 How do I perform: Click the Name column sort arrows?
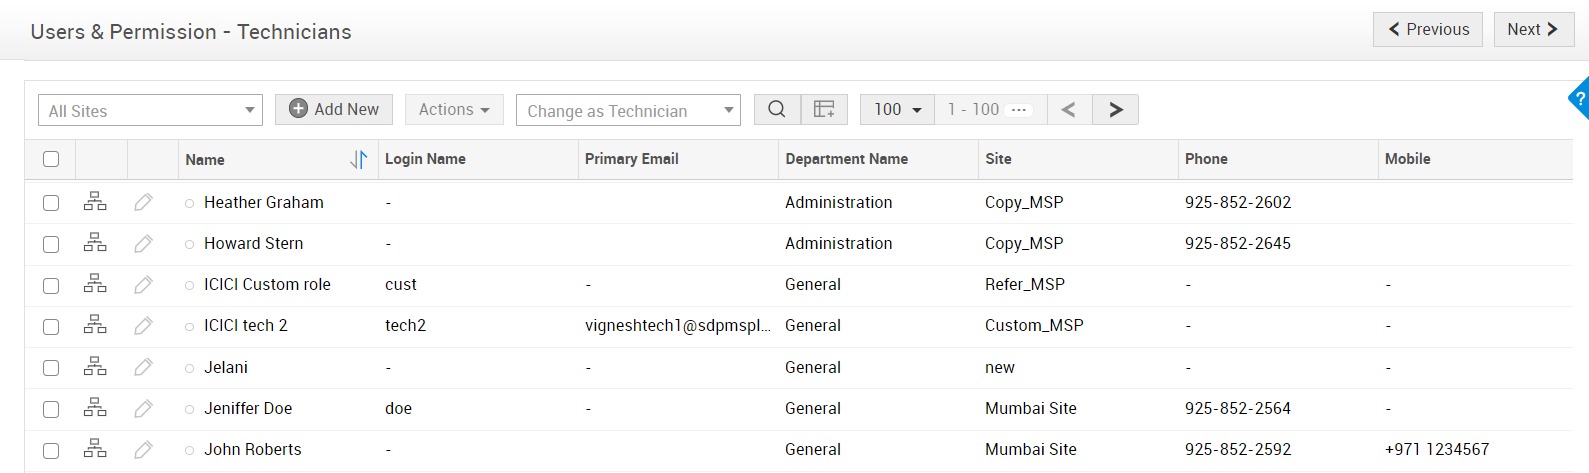pyautogui.click(x=359, y=159)
